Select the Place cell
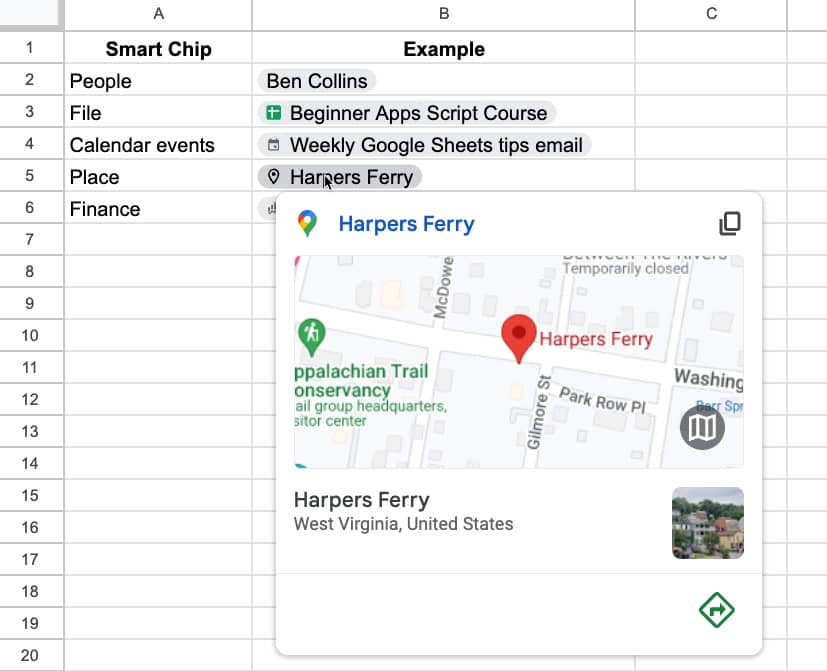 tap(158, 176)
